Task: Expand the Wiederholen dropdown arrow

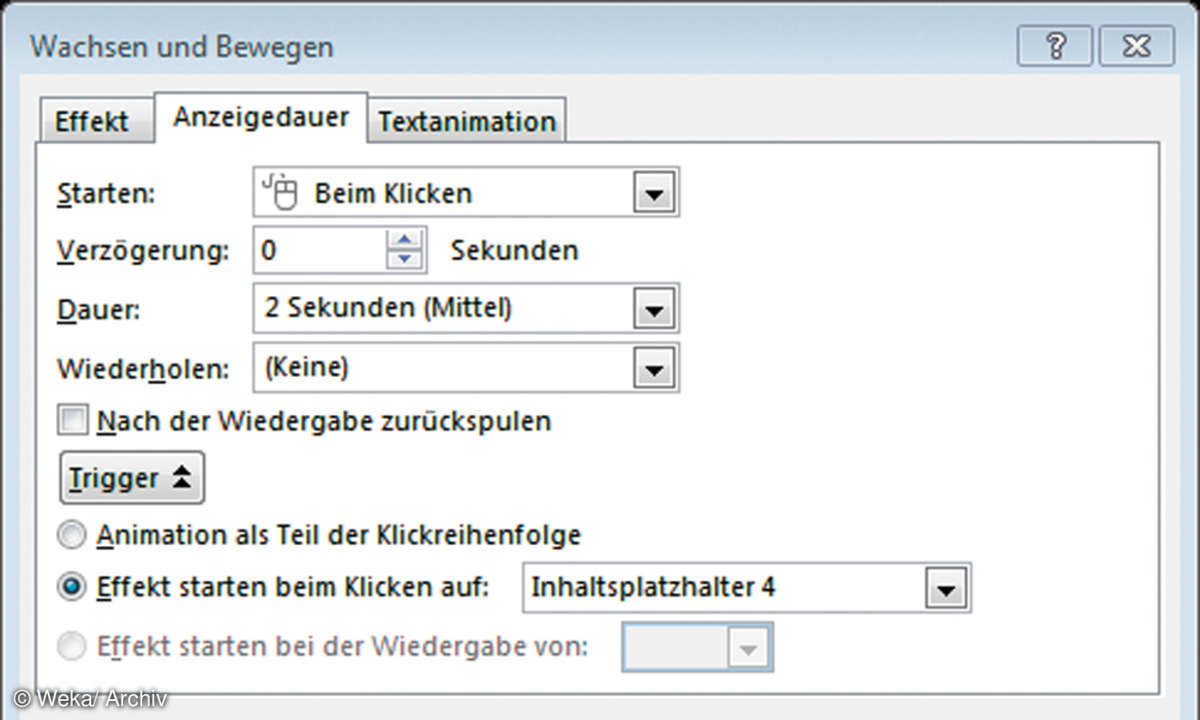Action: click(654, 370)
